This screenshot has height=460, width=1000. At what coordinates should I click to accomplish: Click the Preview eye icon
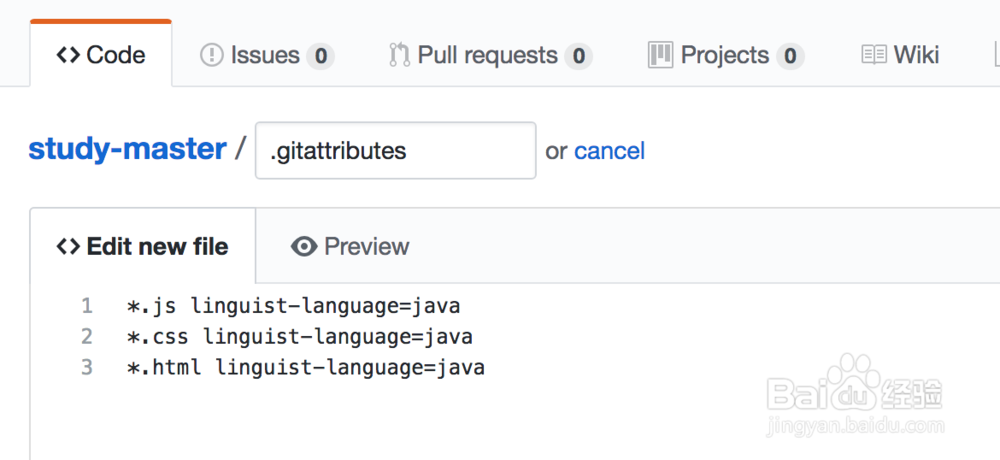(x=304, y=246)
